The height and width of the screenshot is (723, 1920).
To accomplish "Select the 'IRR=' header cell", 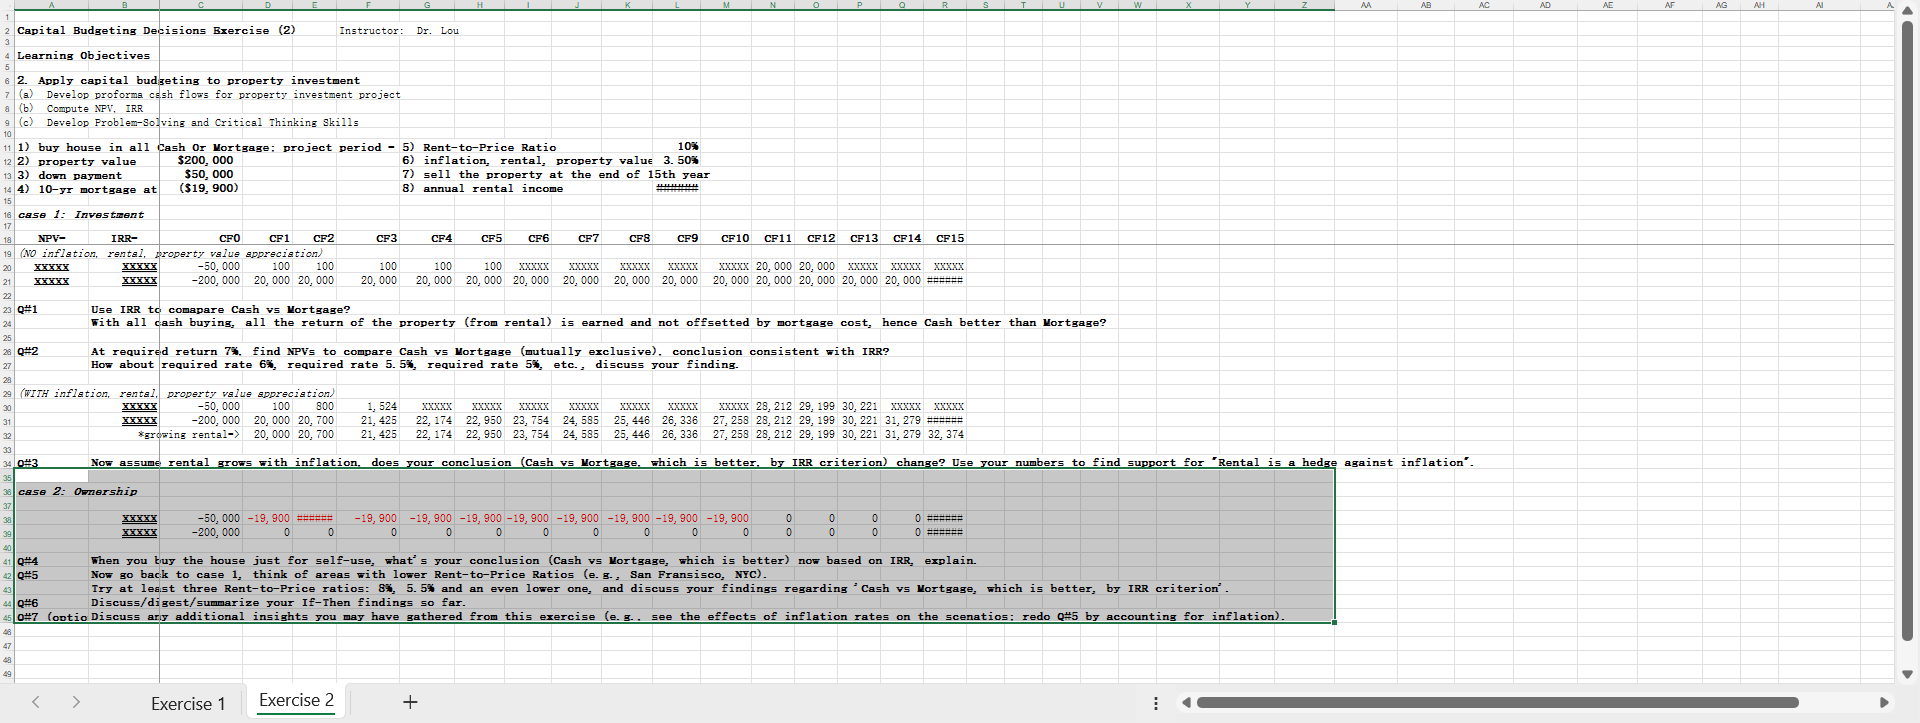I will pos(124,238).
